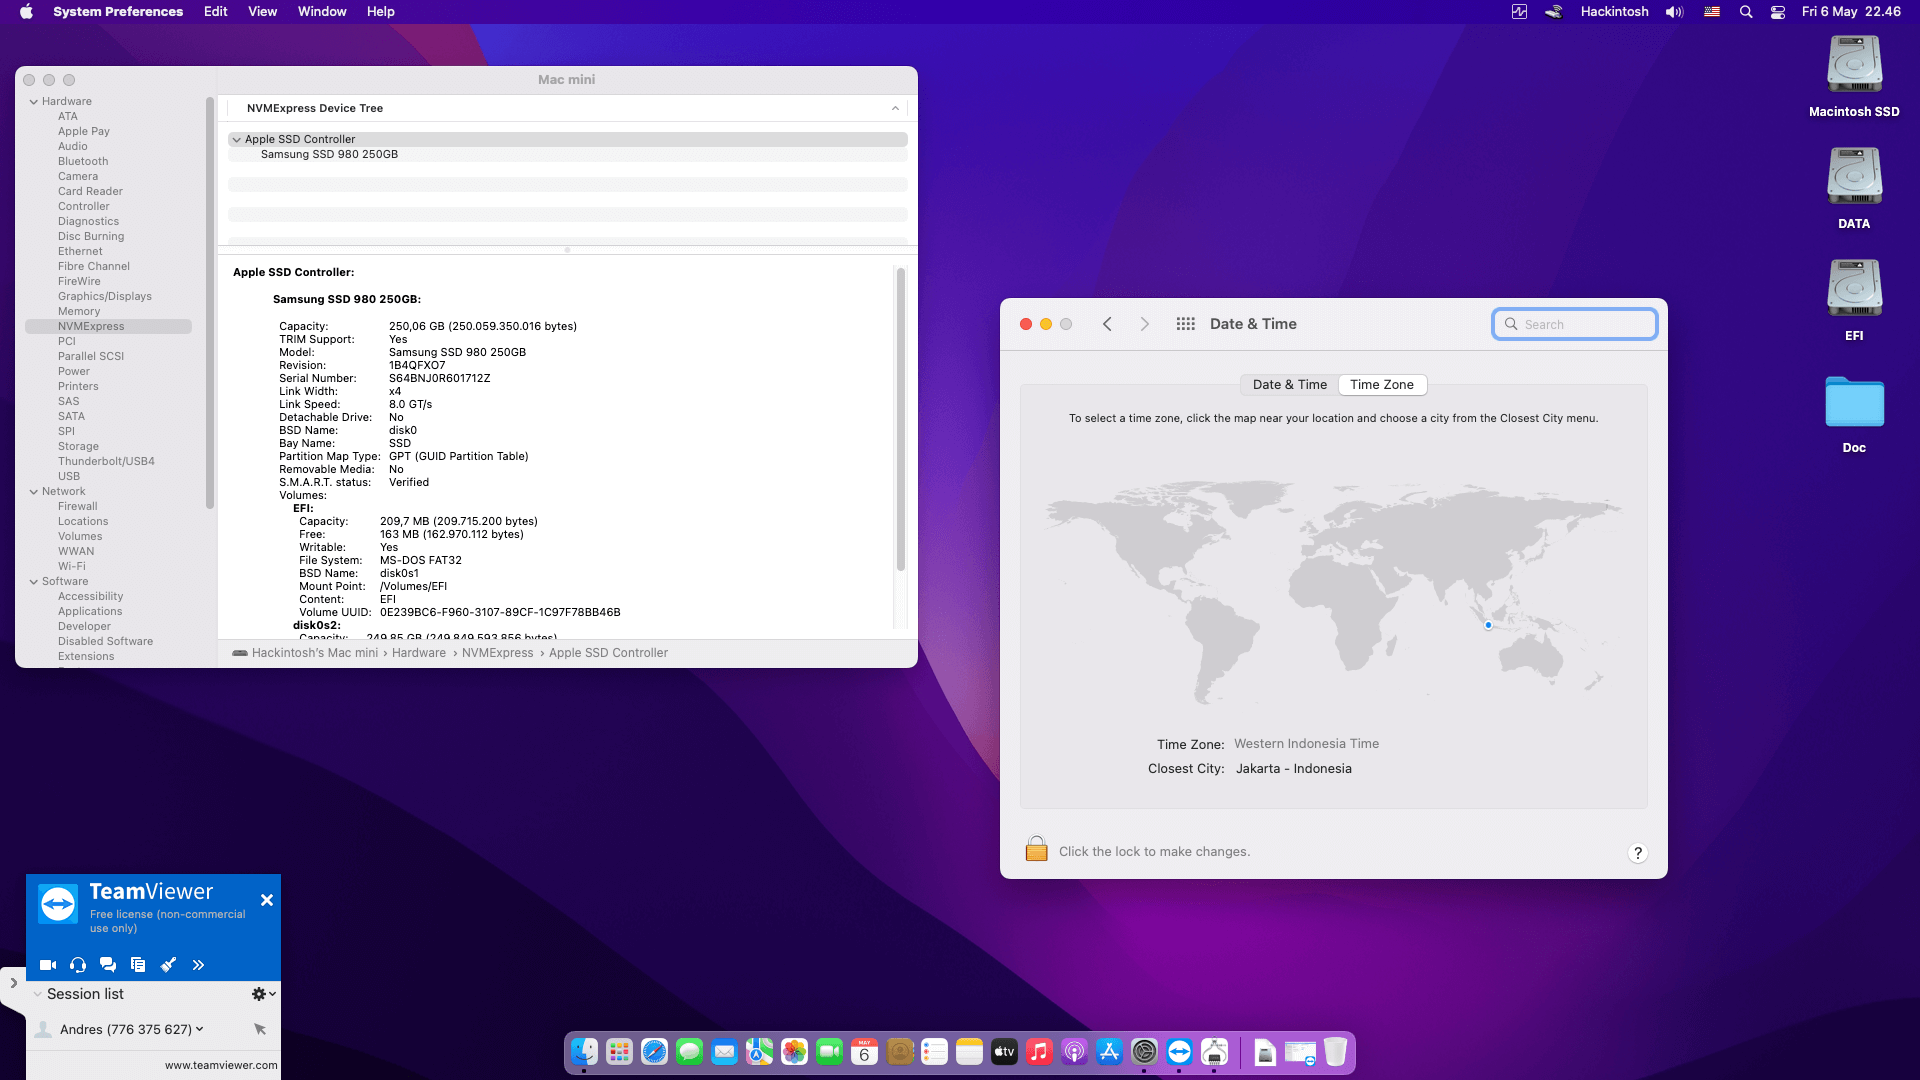
Task: Open Finder from the Dock
Action: click(x=585, y=1052)
